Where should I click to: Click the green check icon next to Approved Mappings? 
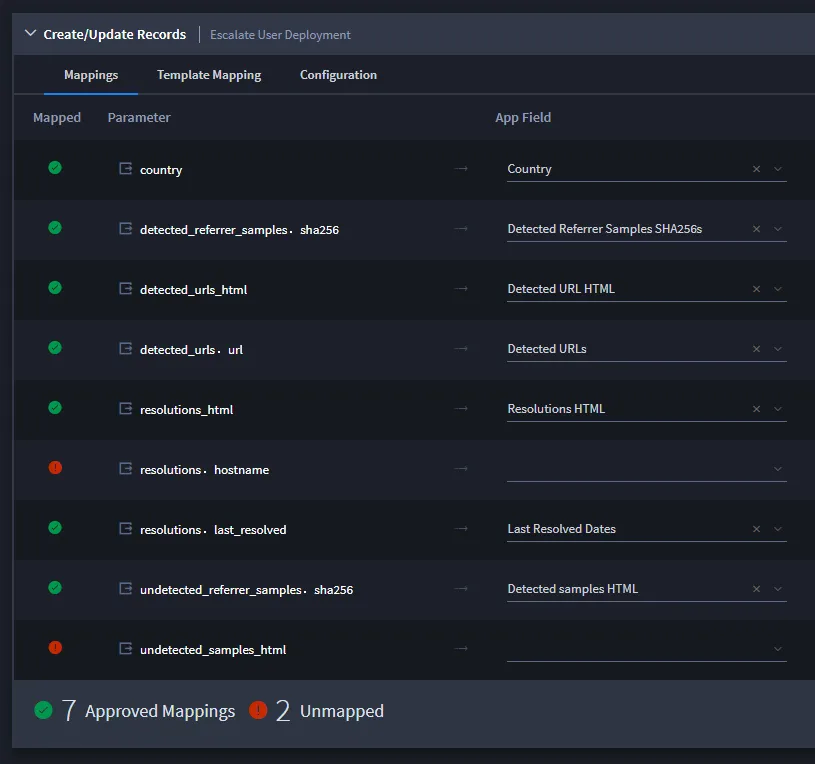coord(43,710)
